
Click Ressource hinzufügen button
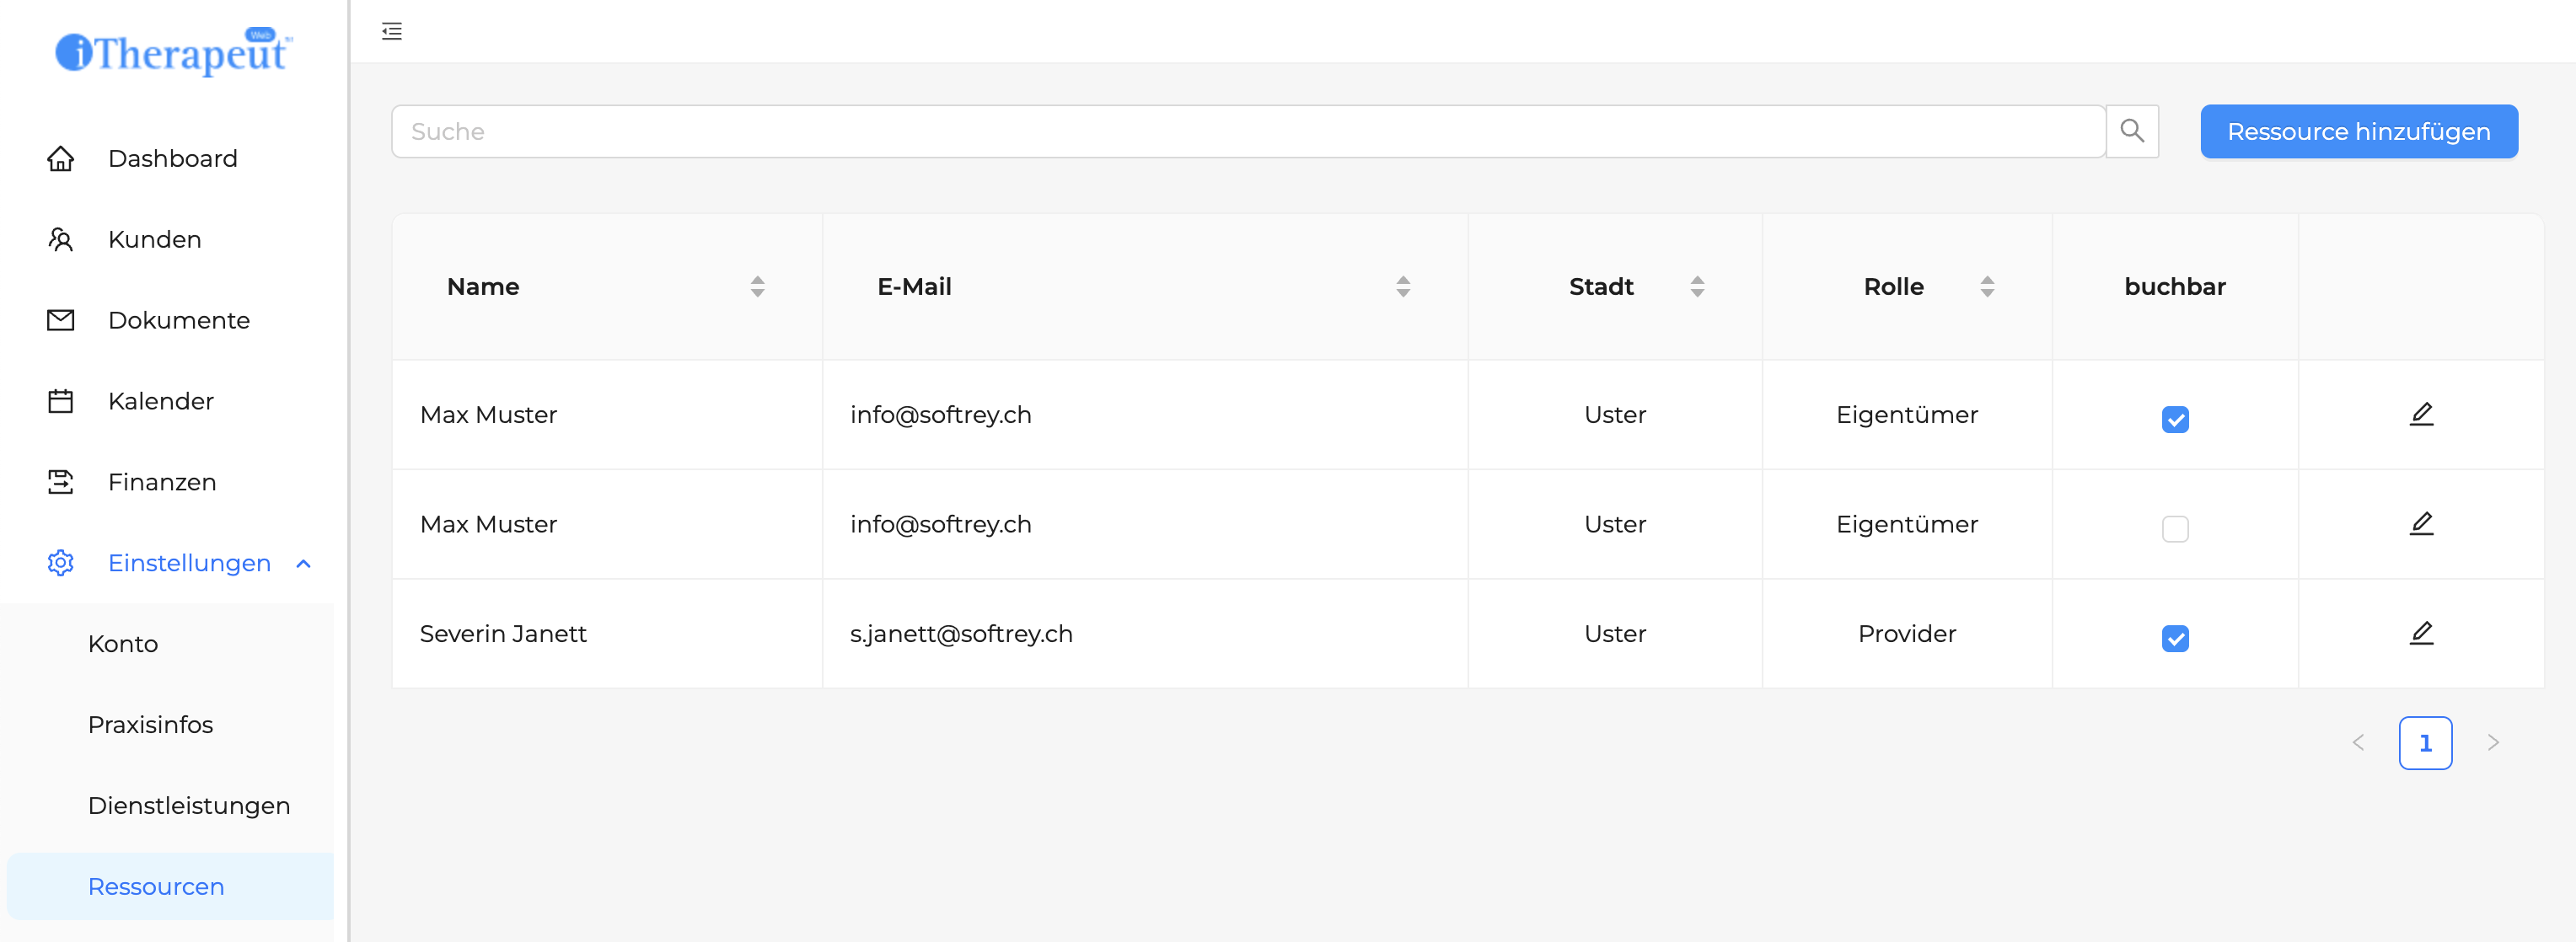pos(2358,131)
